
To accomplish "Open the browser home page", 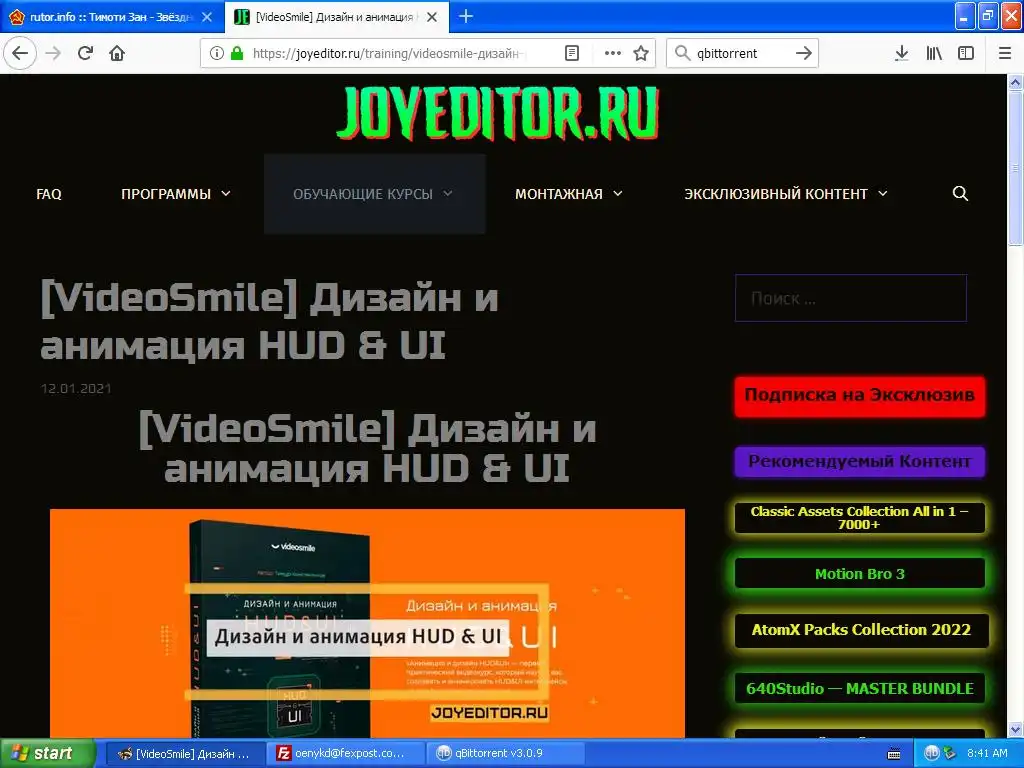I will [117, 53].
